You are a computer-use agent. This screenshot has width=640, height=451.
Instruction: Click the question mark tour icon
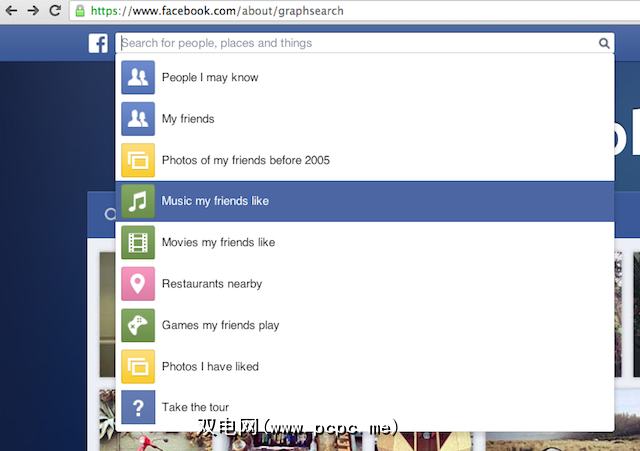pyautogui.click(x=138, y=407)
